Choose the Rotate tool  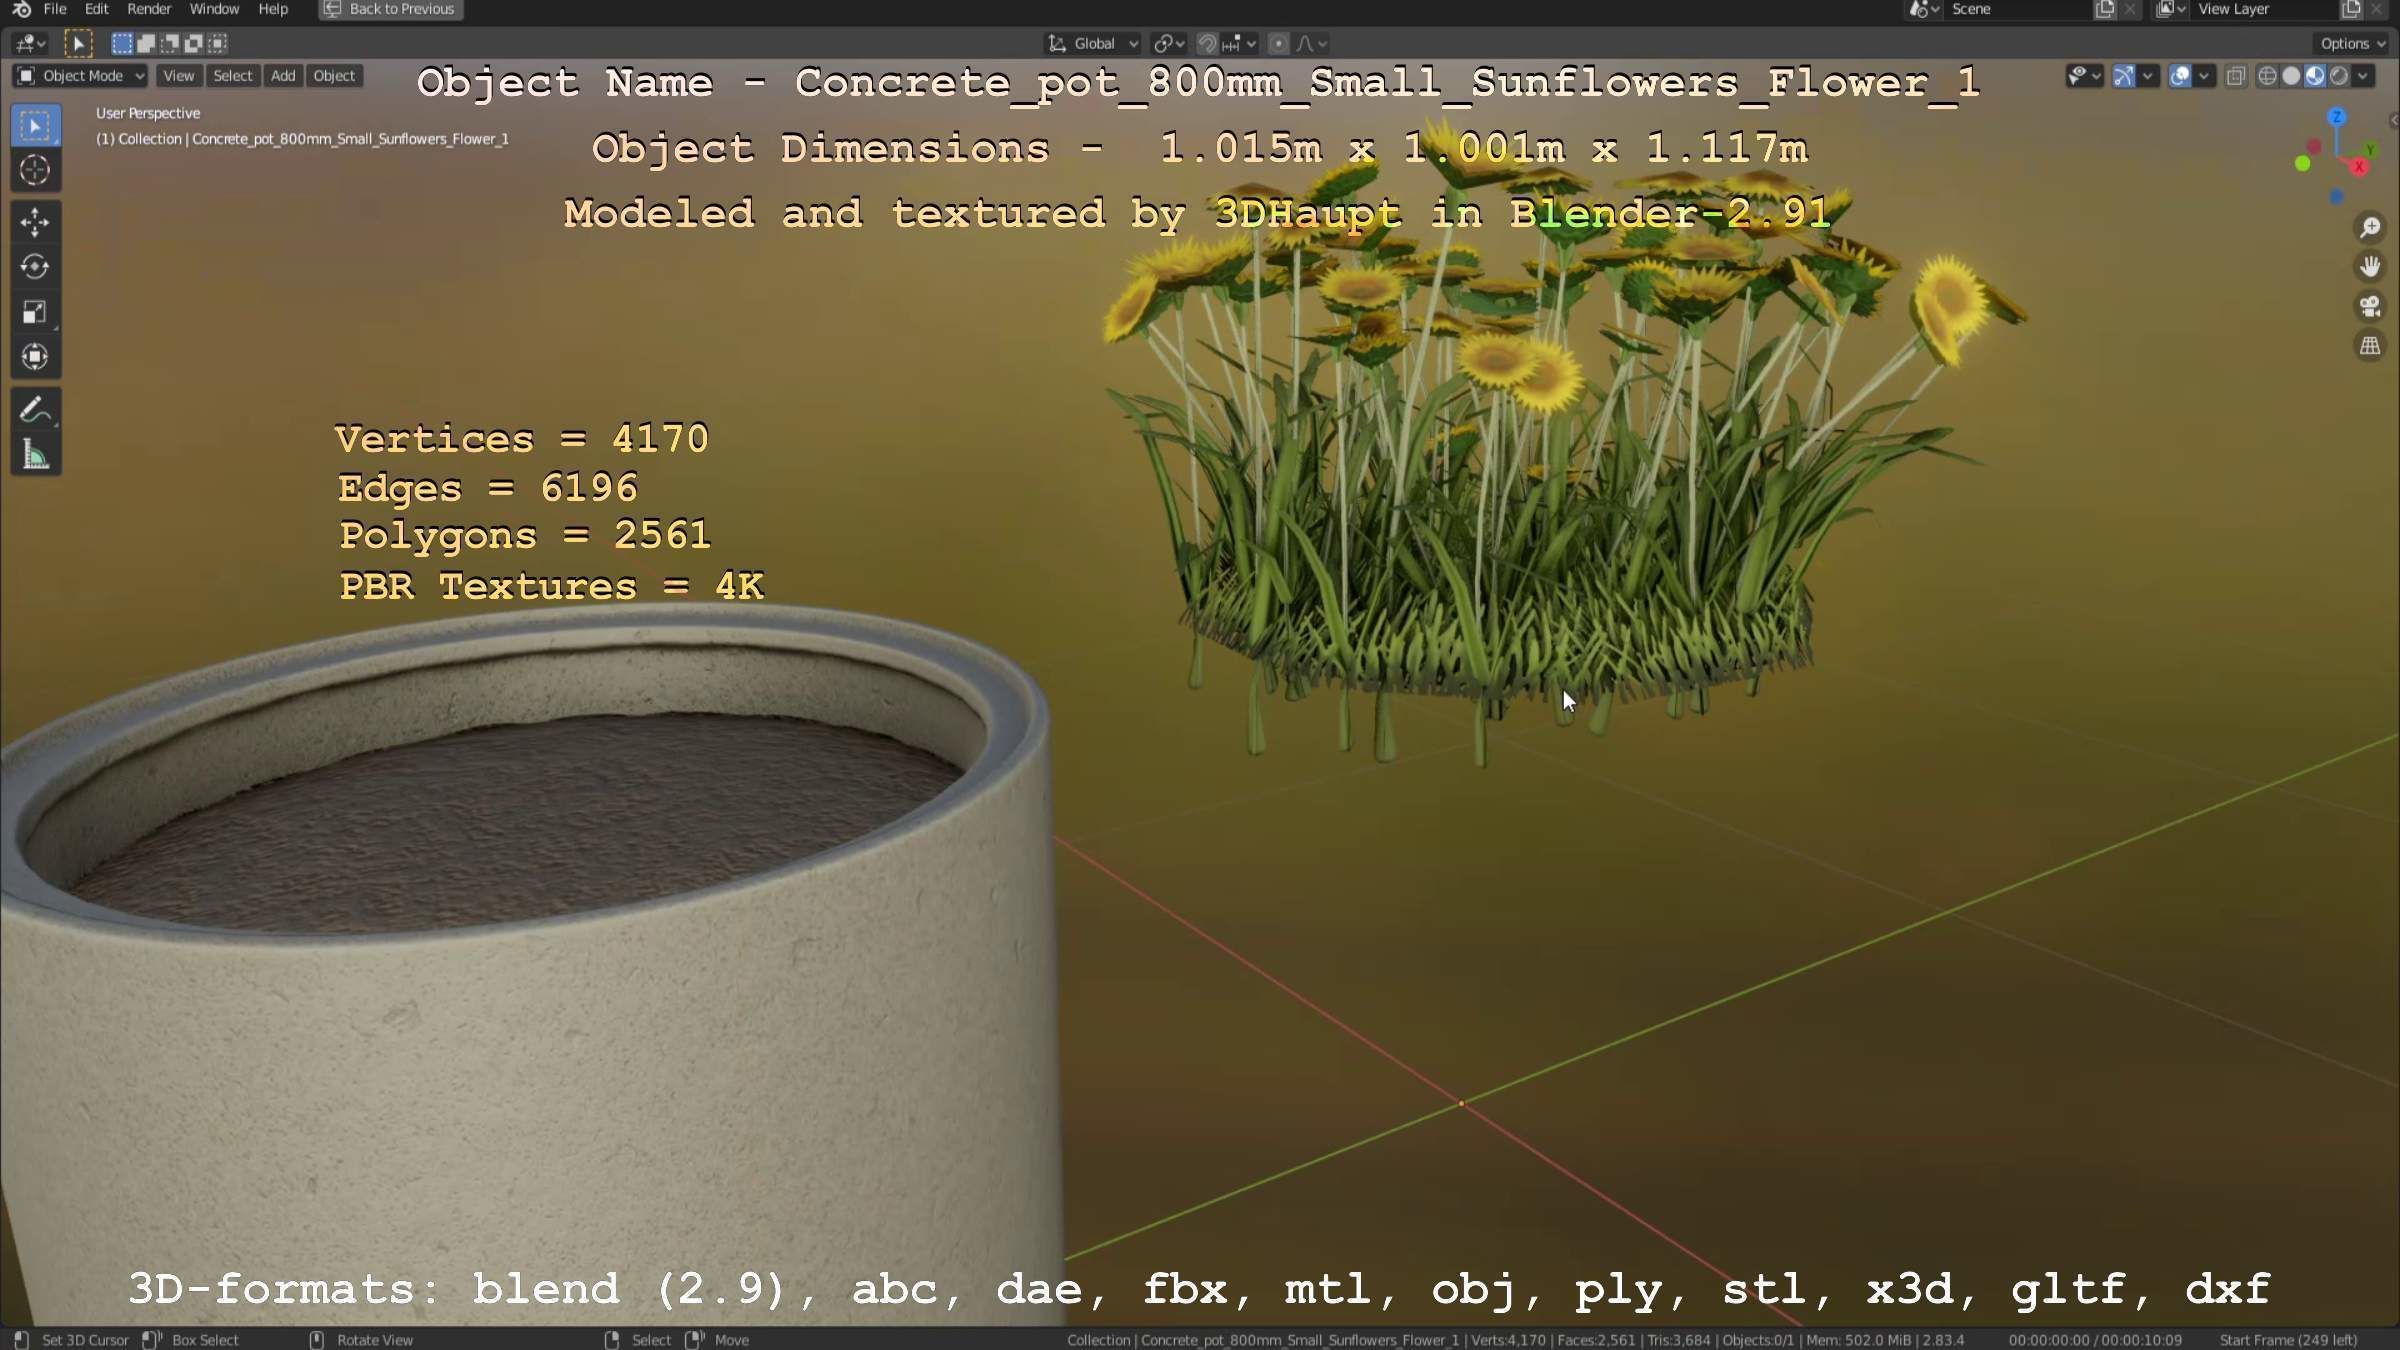[35, 267]
